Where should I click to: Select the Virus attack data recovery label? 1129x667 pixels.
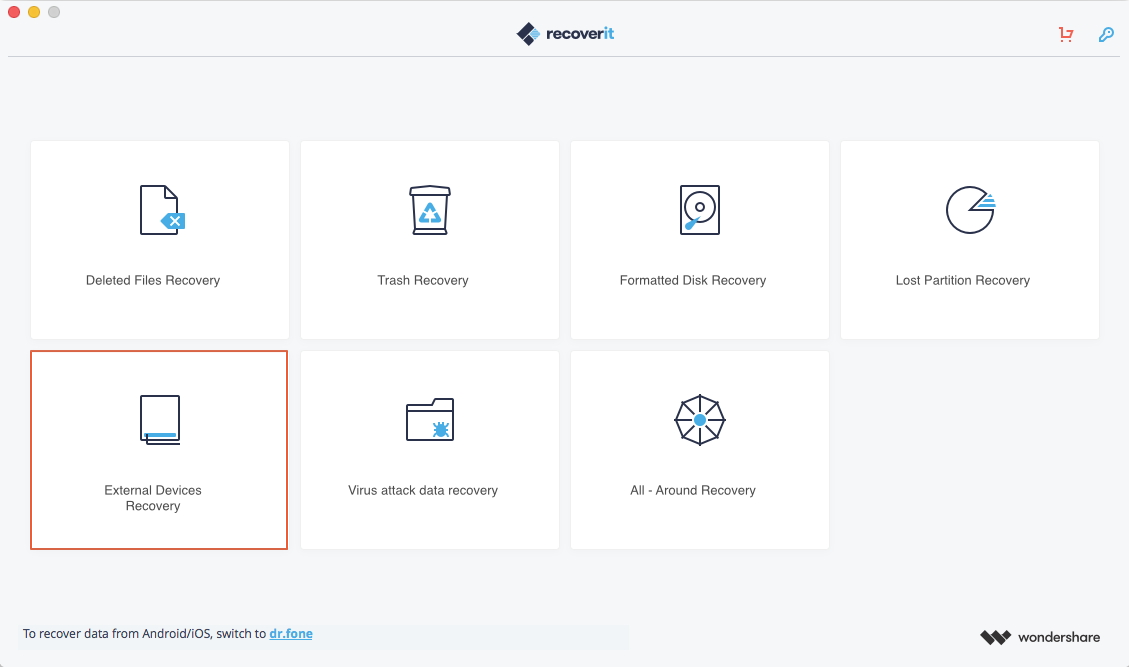[423, 491]
